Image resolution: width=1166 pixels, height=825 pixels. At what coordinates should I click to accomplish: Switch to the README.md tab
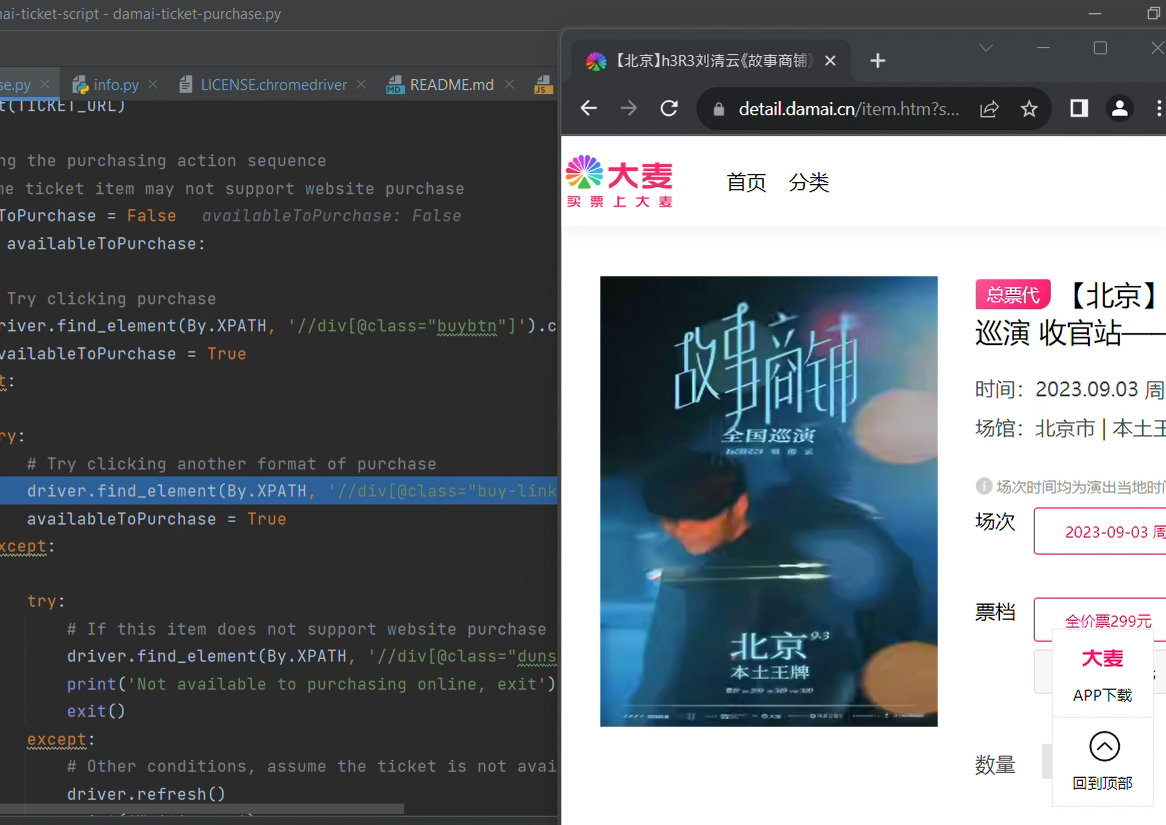pyautogui.click(x=451, y=85)
